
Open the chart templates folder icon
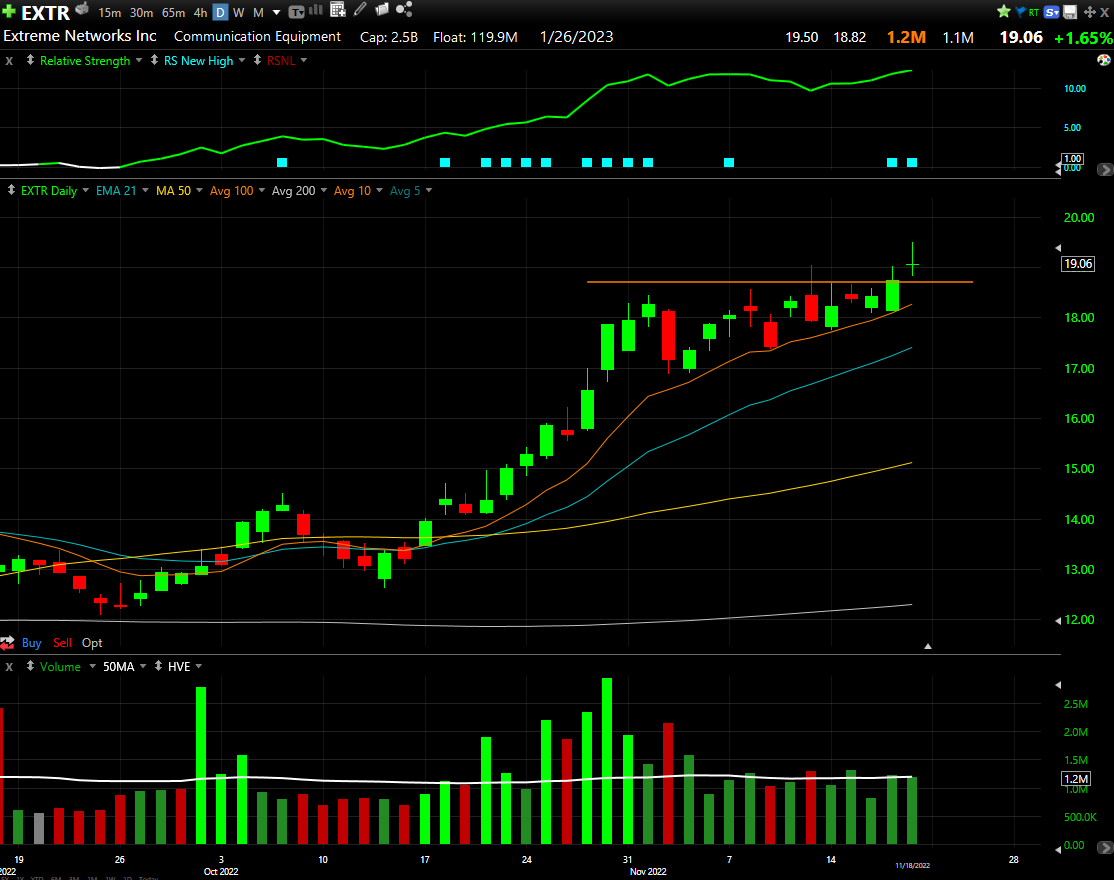[382, 9]
